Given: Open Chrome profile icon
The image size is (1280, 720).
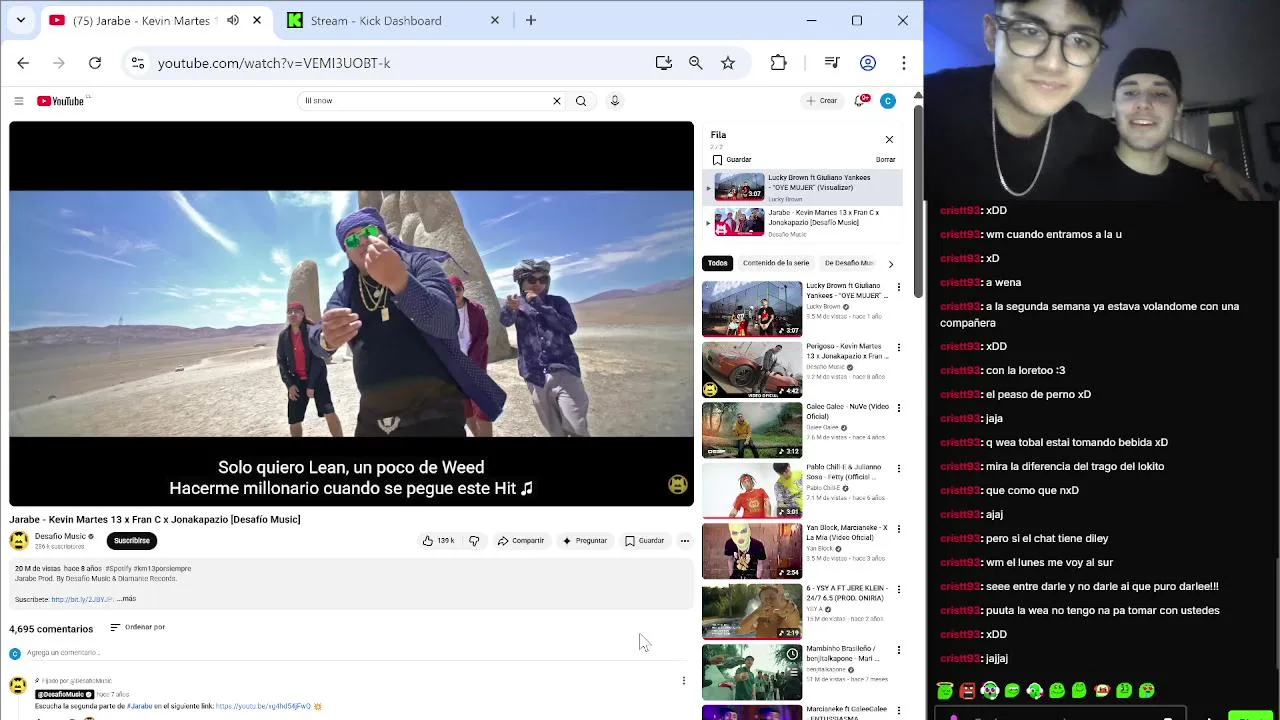Looking at the screenshot, I should click(868, 63).
